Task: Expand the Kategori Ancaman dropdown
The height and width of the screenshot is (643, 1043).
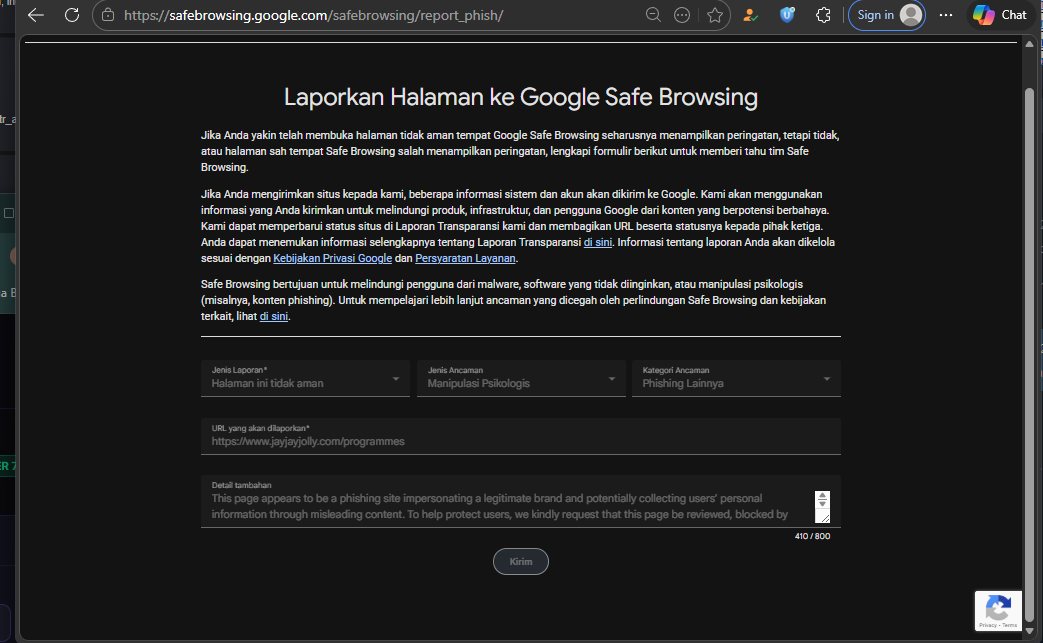Action: pyautogui.click(x=736, y=378)
